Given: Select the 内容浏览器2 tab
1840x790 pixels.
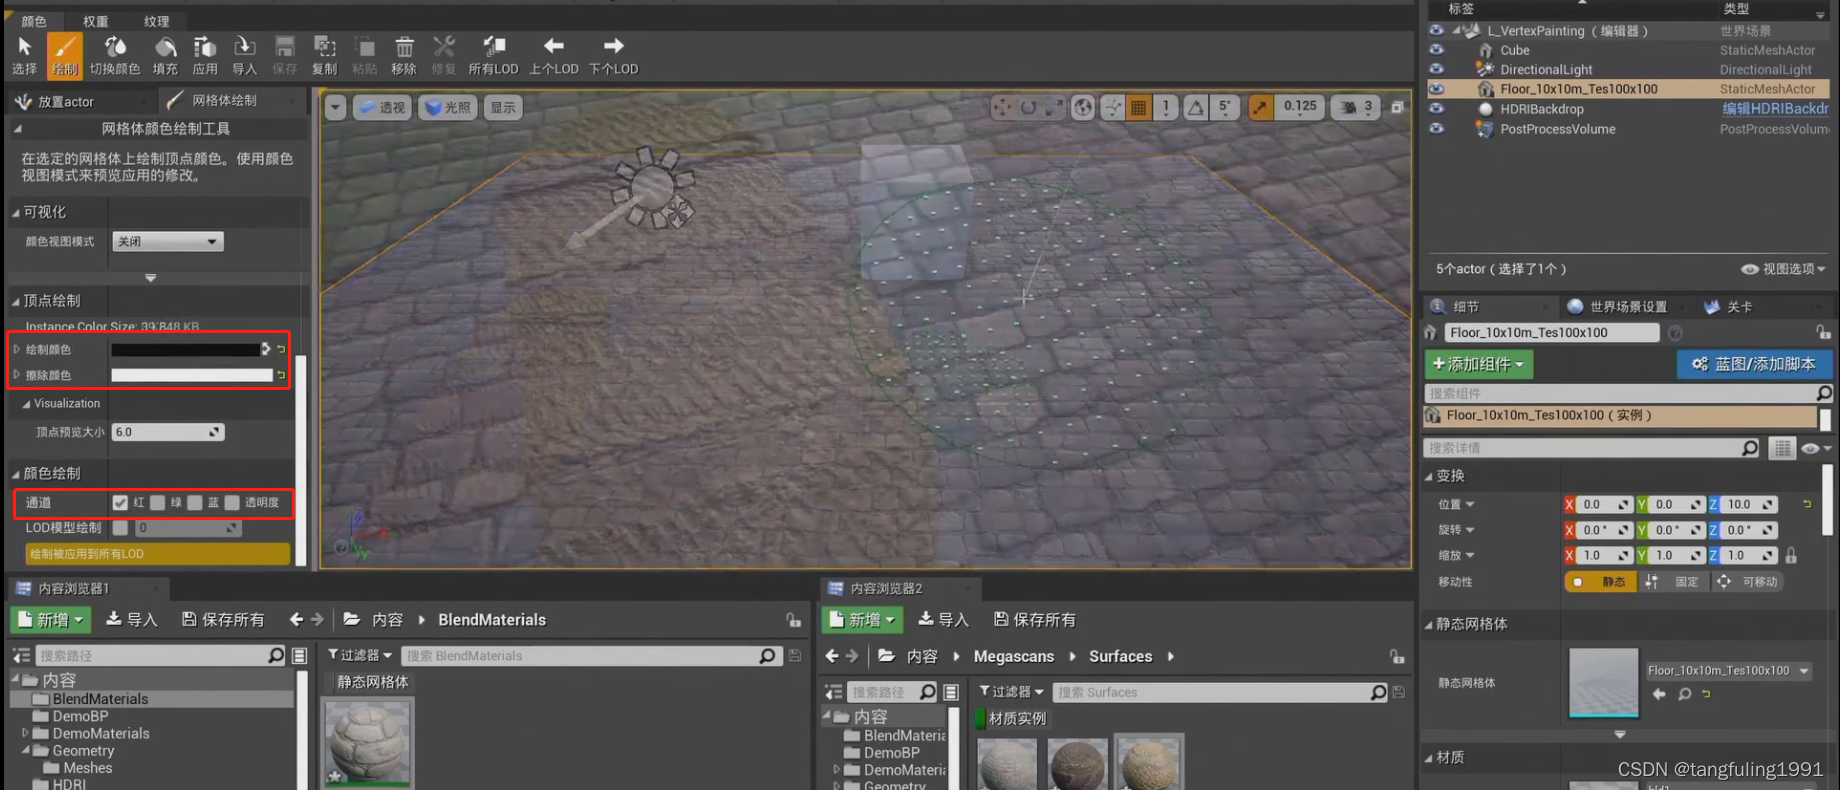Looking at the screenshot, I should click(x=886, y=588).
